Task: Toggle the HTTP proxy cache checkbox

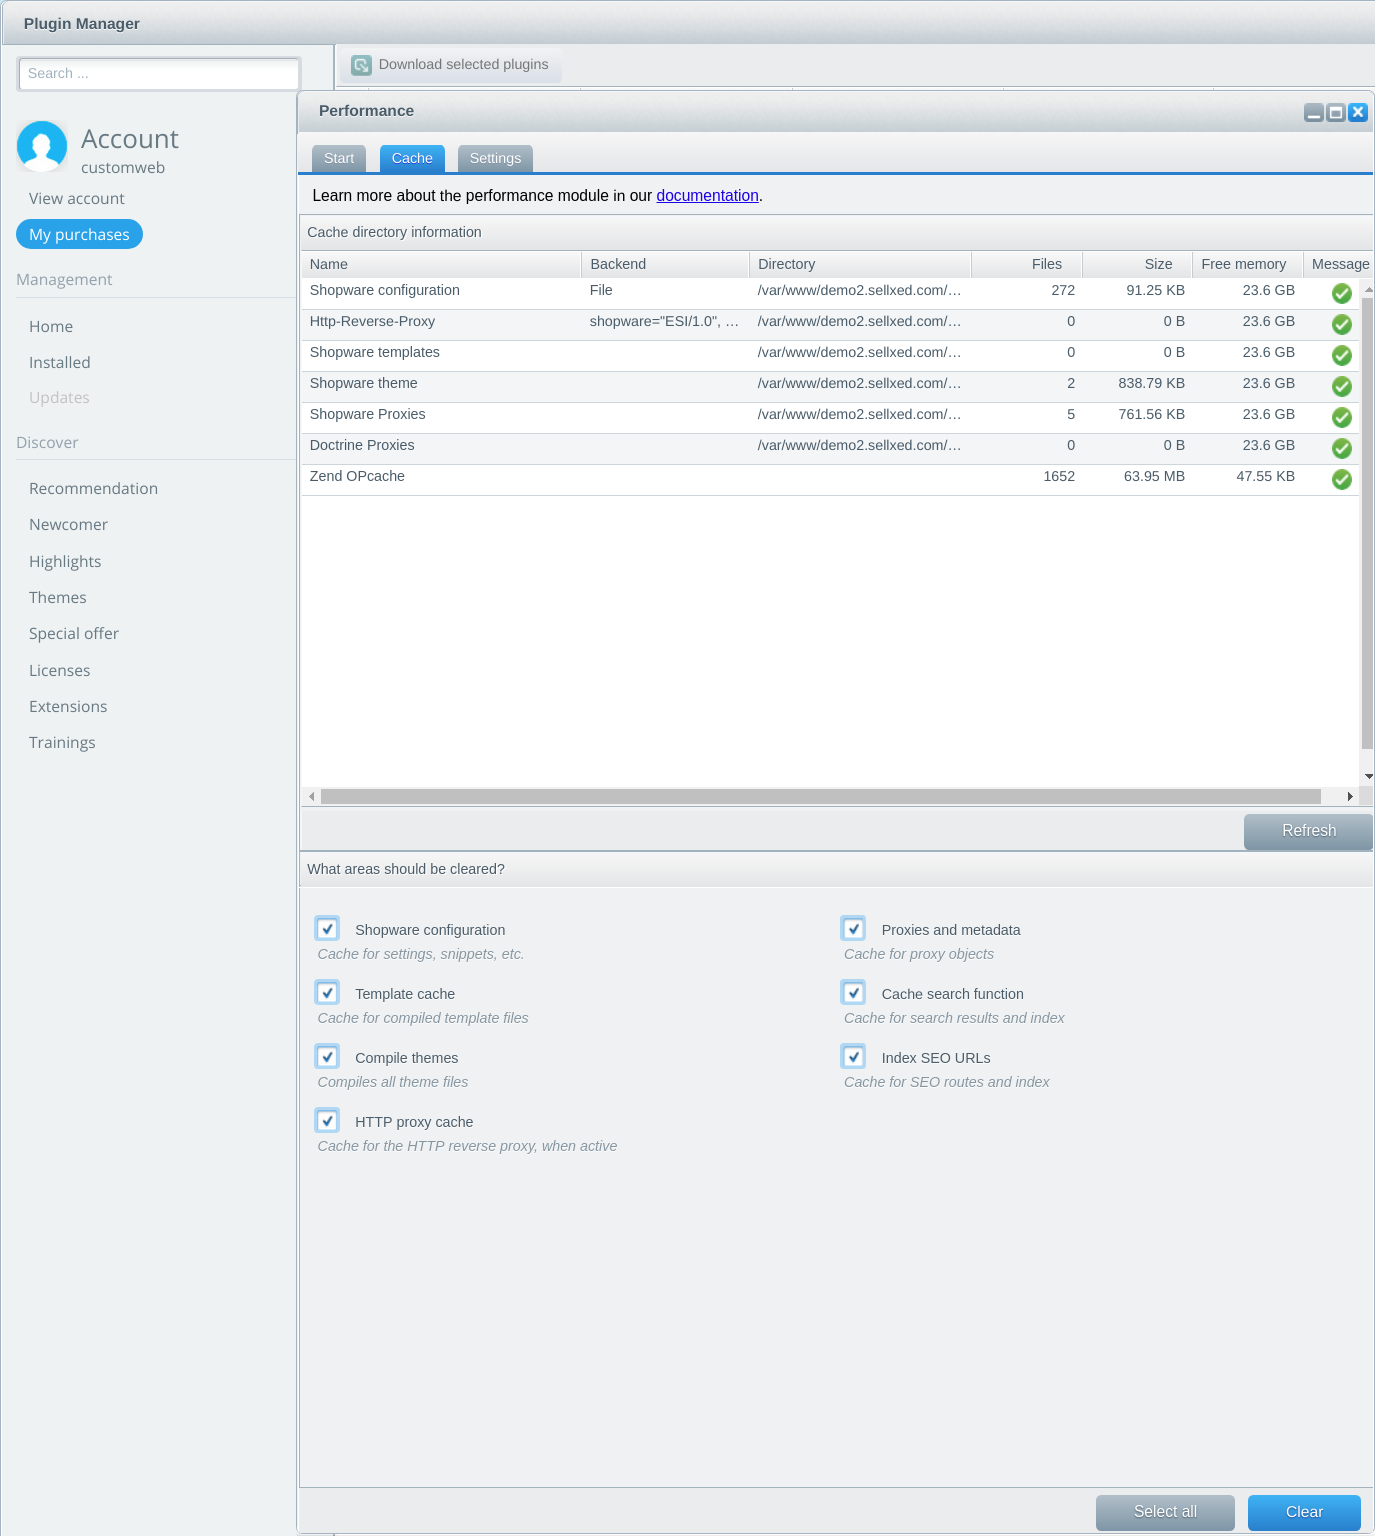Action: (x=327, y=1121)
